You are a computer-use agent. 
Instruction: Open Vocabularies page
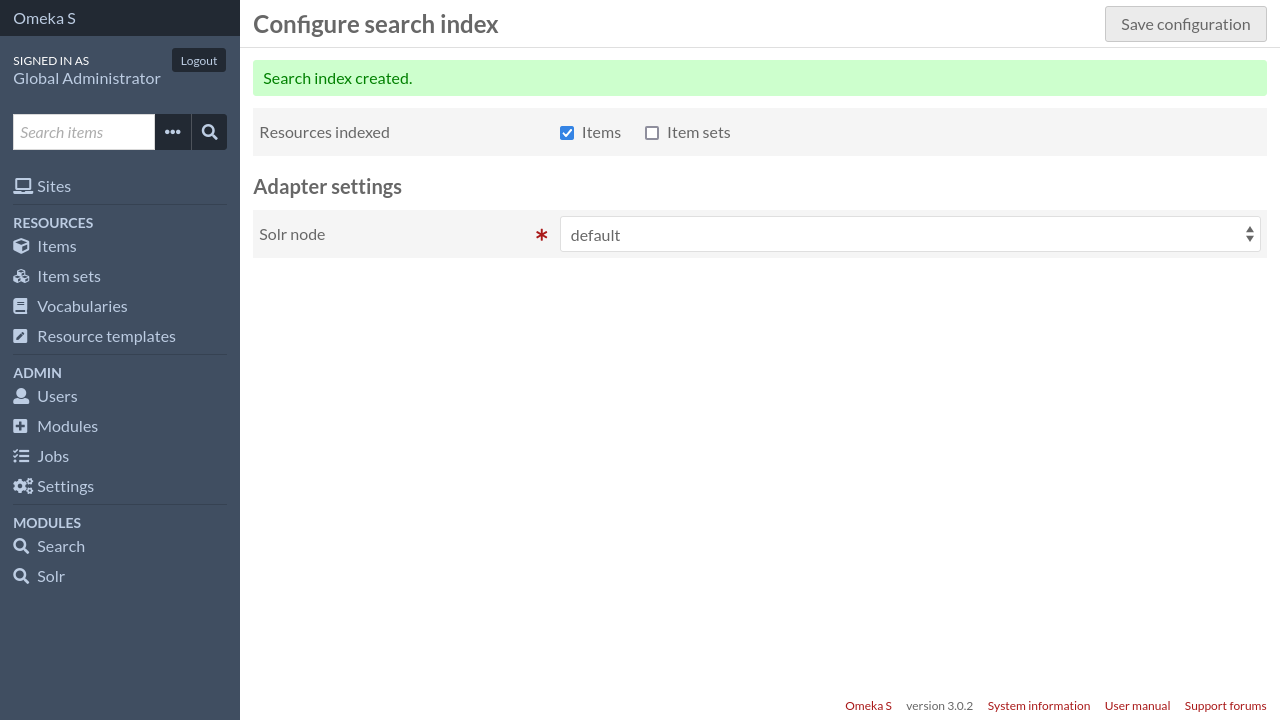click(82, 306)
